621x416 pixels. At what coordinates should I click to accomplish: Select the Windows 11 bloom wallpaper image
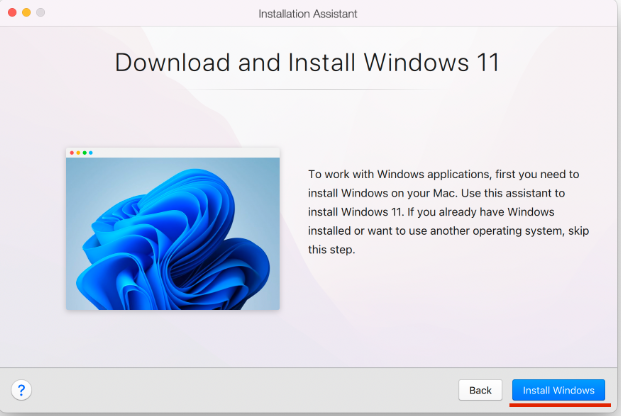(x=173, y=233)
